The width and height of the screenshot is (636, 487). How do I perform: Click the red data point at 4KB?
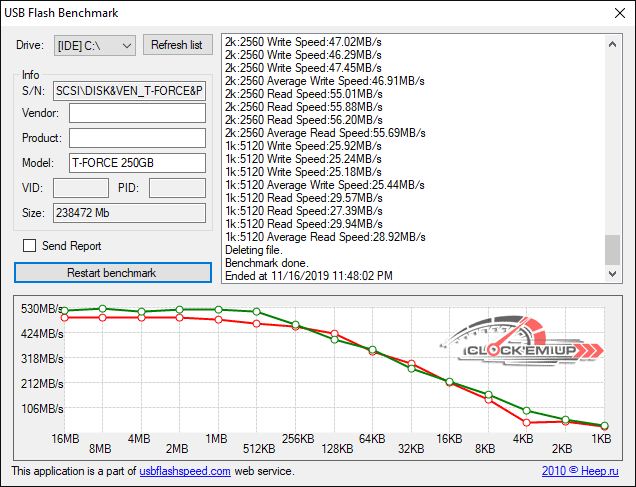[x=528, y=423]
